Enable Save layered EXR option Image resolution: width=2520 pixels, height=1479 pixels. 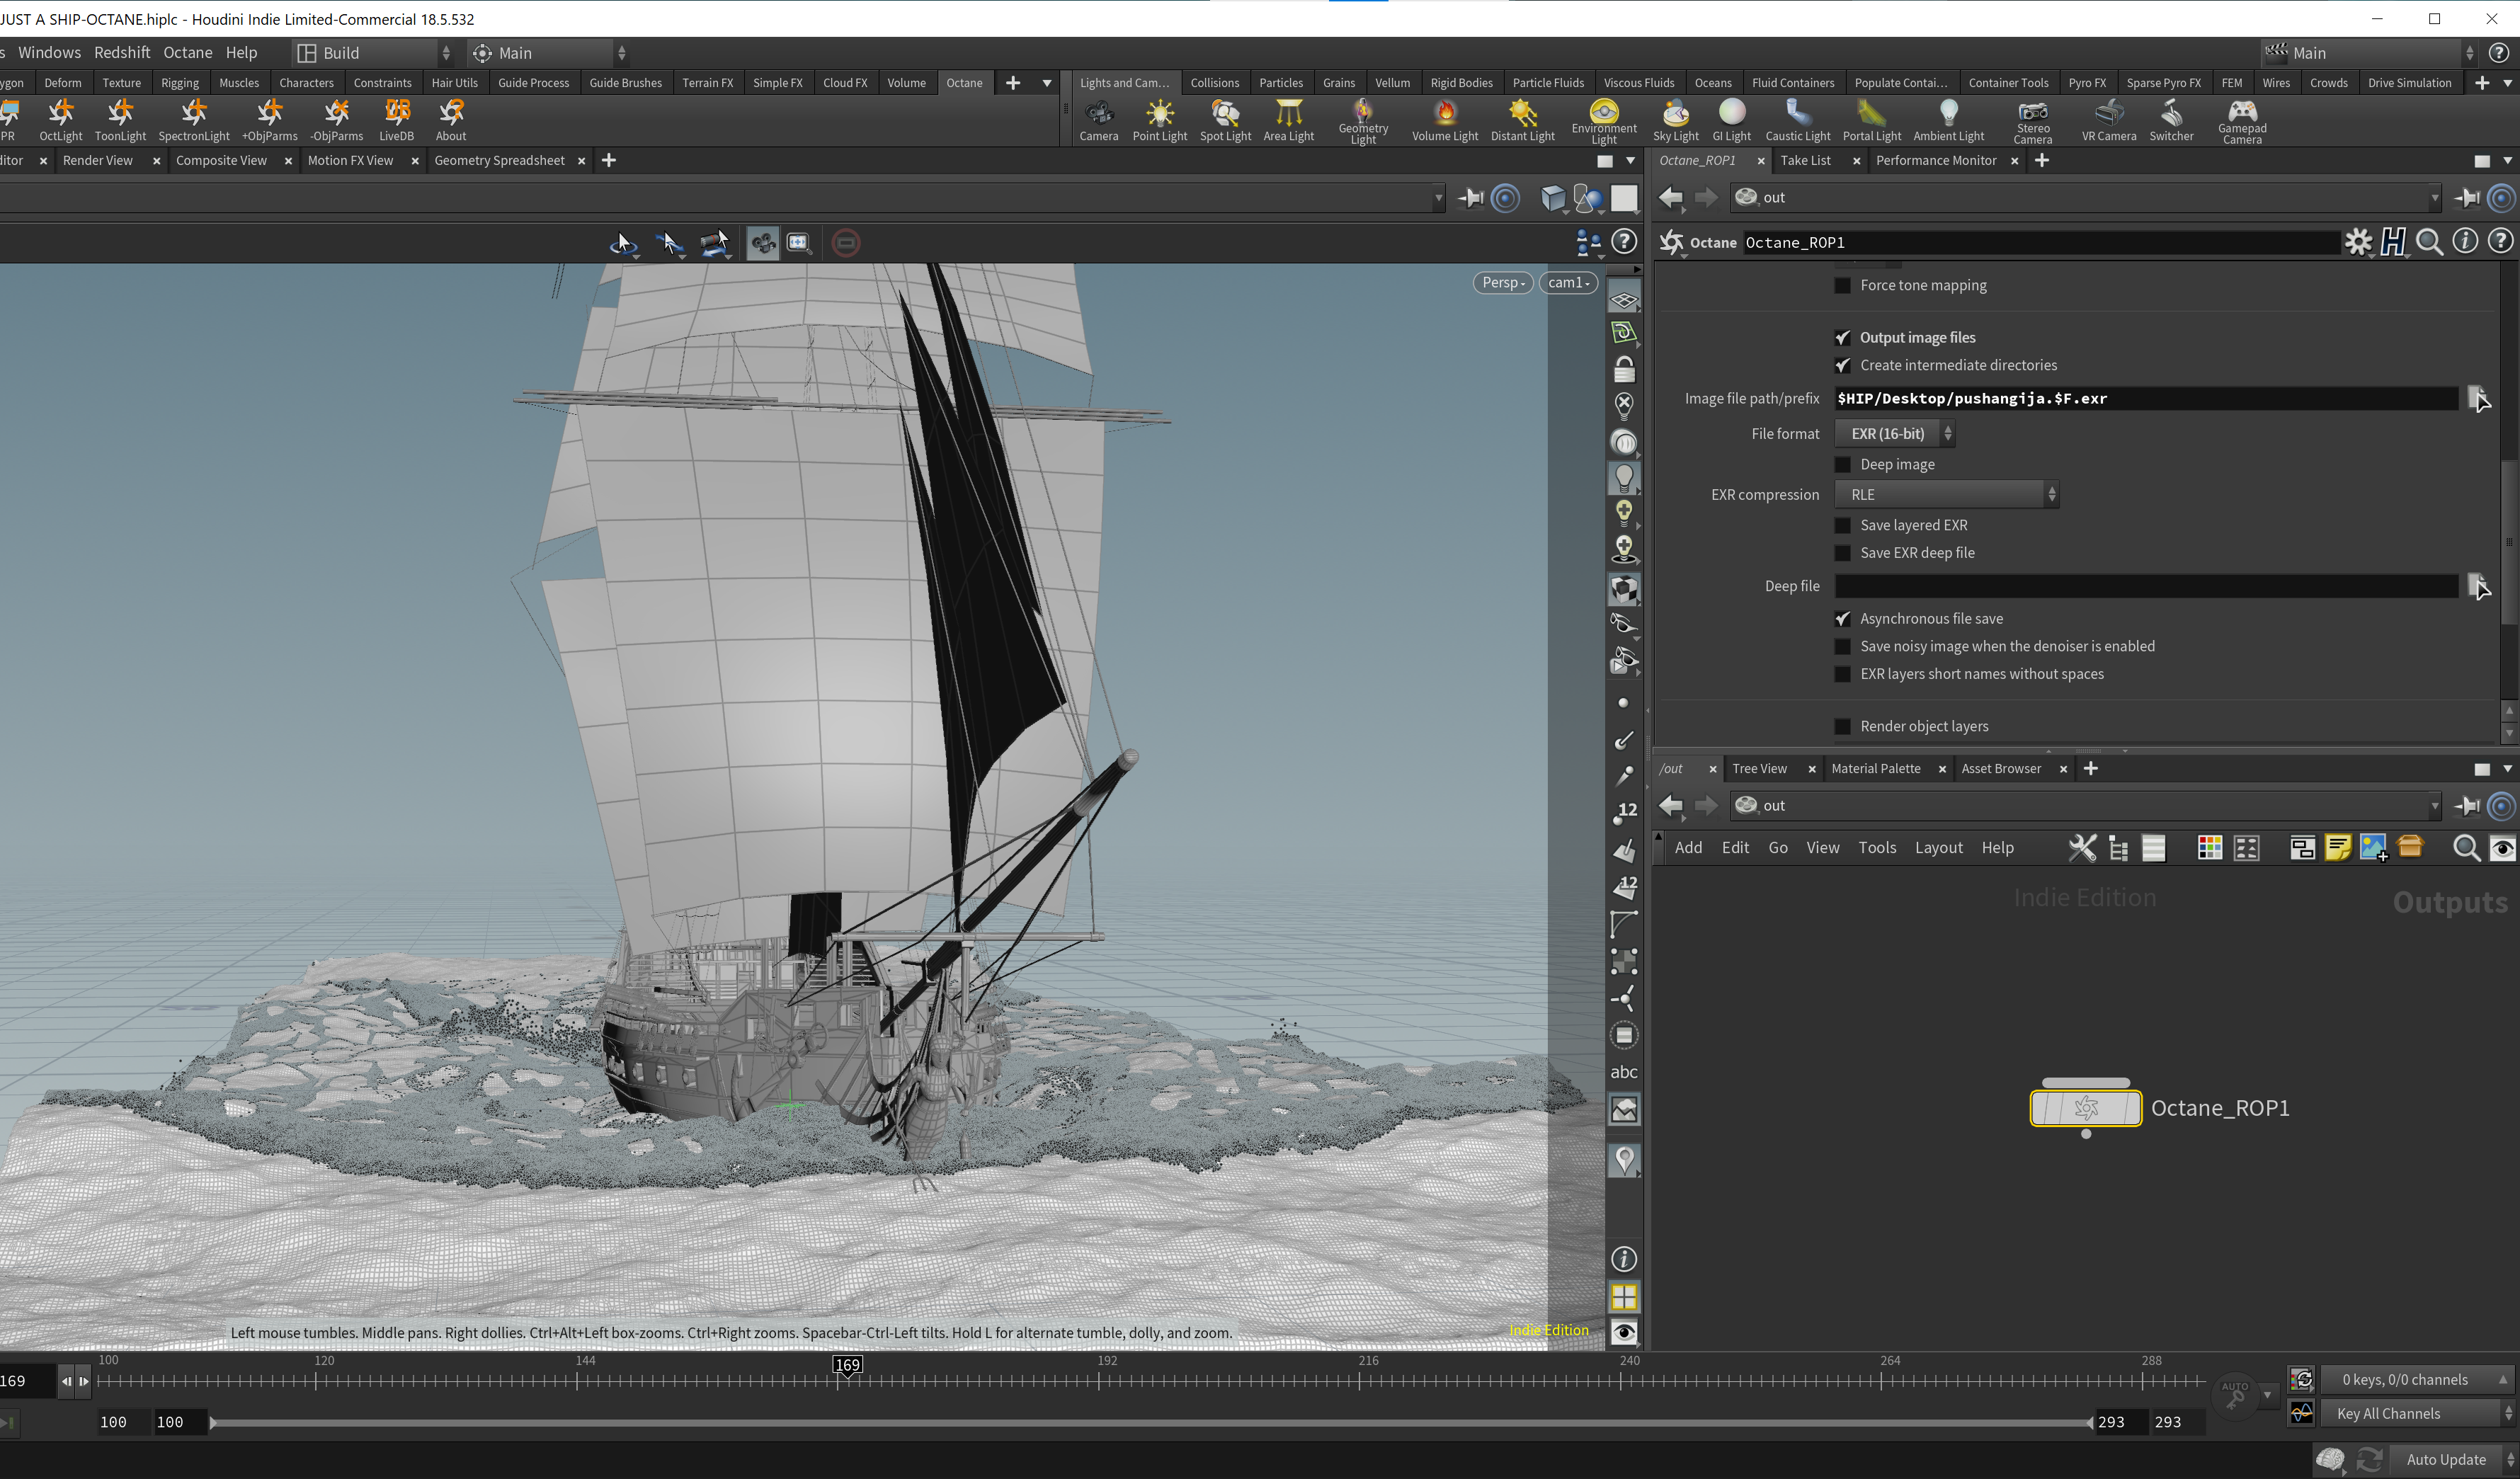[1842, 526]
